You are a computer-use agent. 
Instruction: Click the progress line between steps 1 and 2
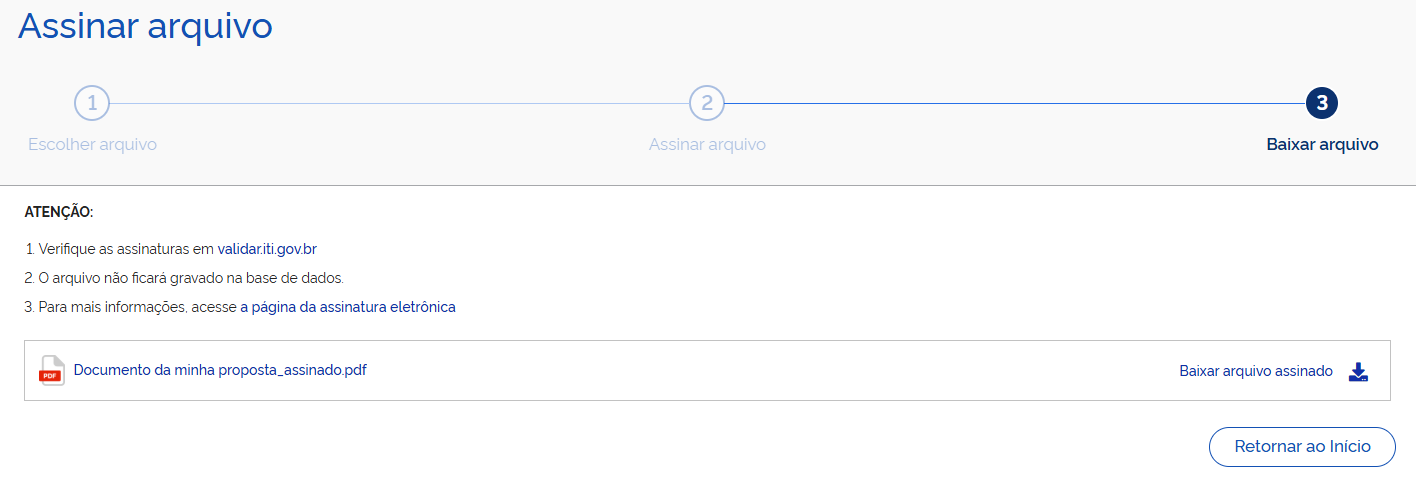(400, 103)
